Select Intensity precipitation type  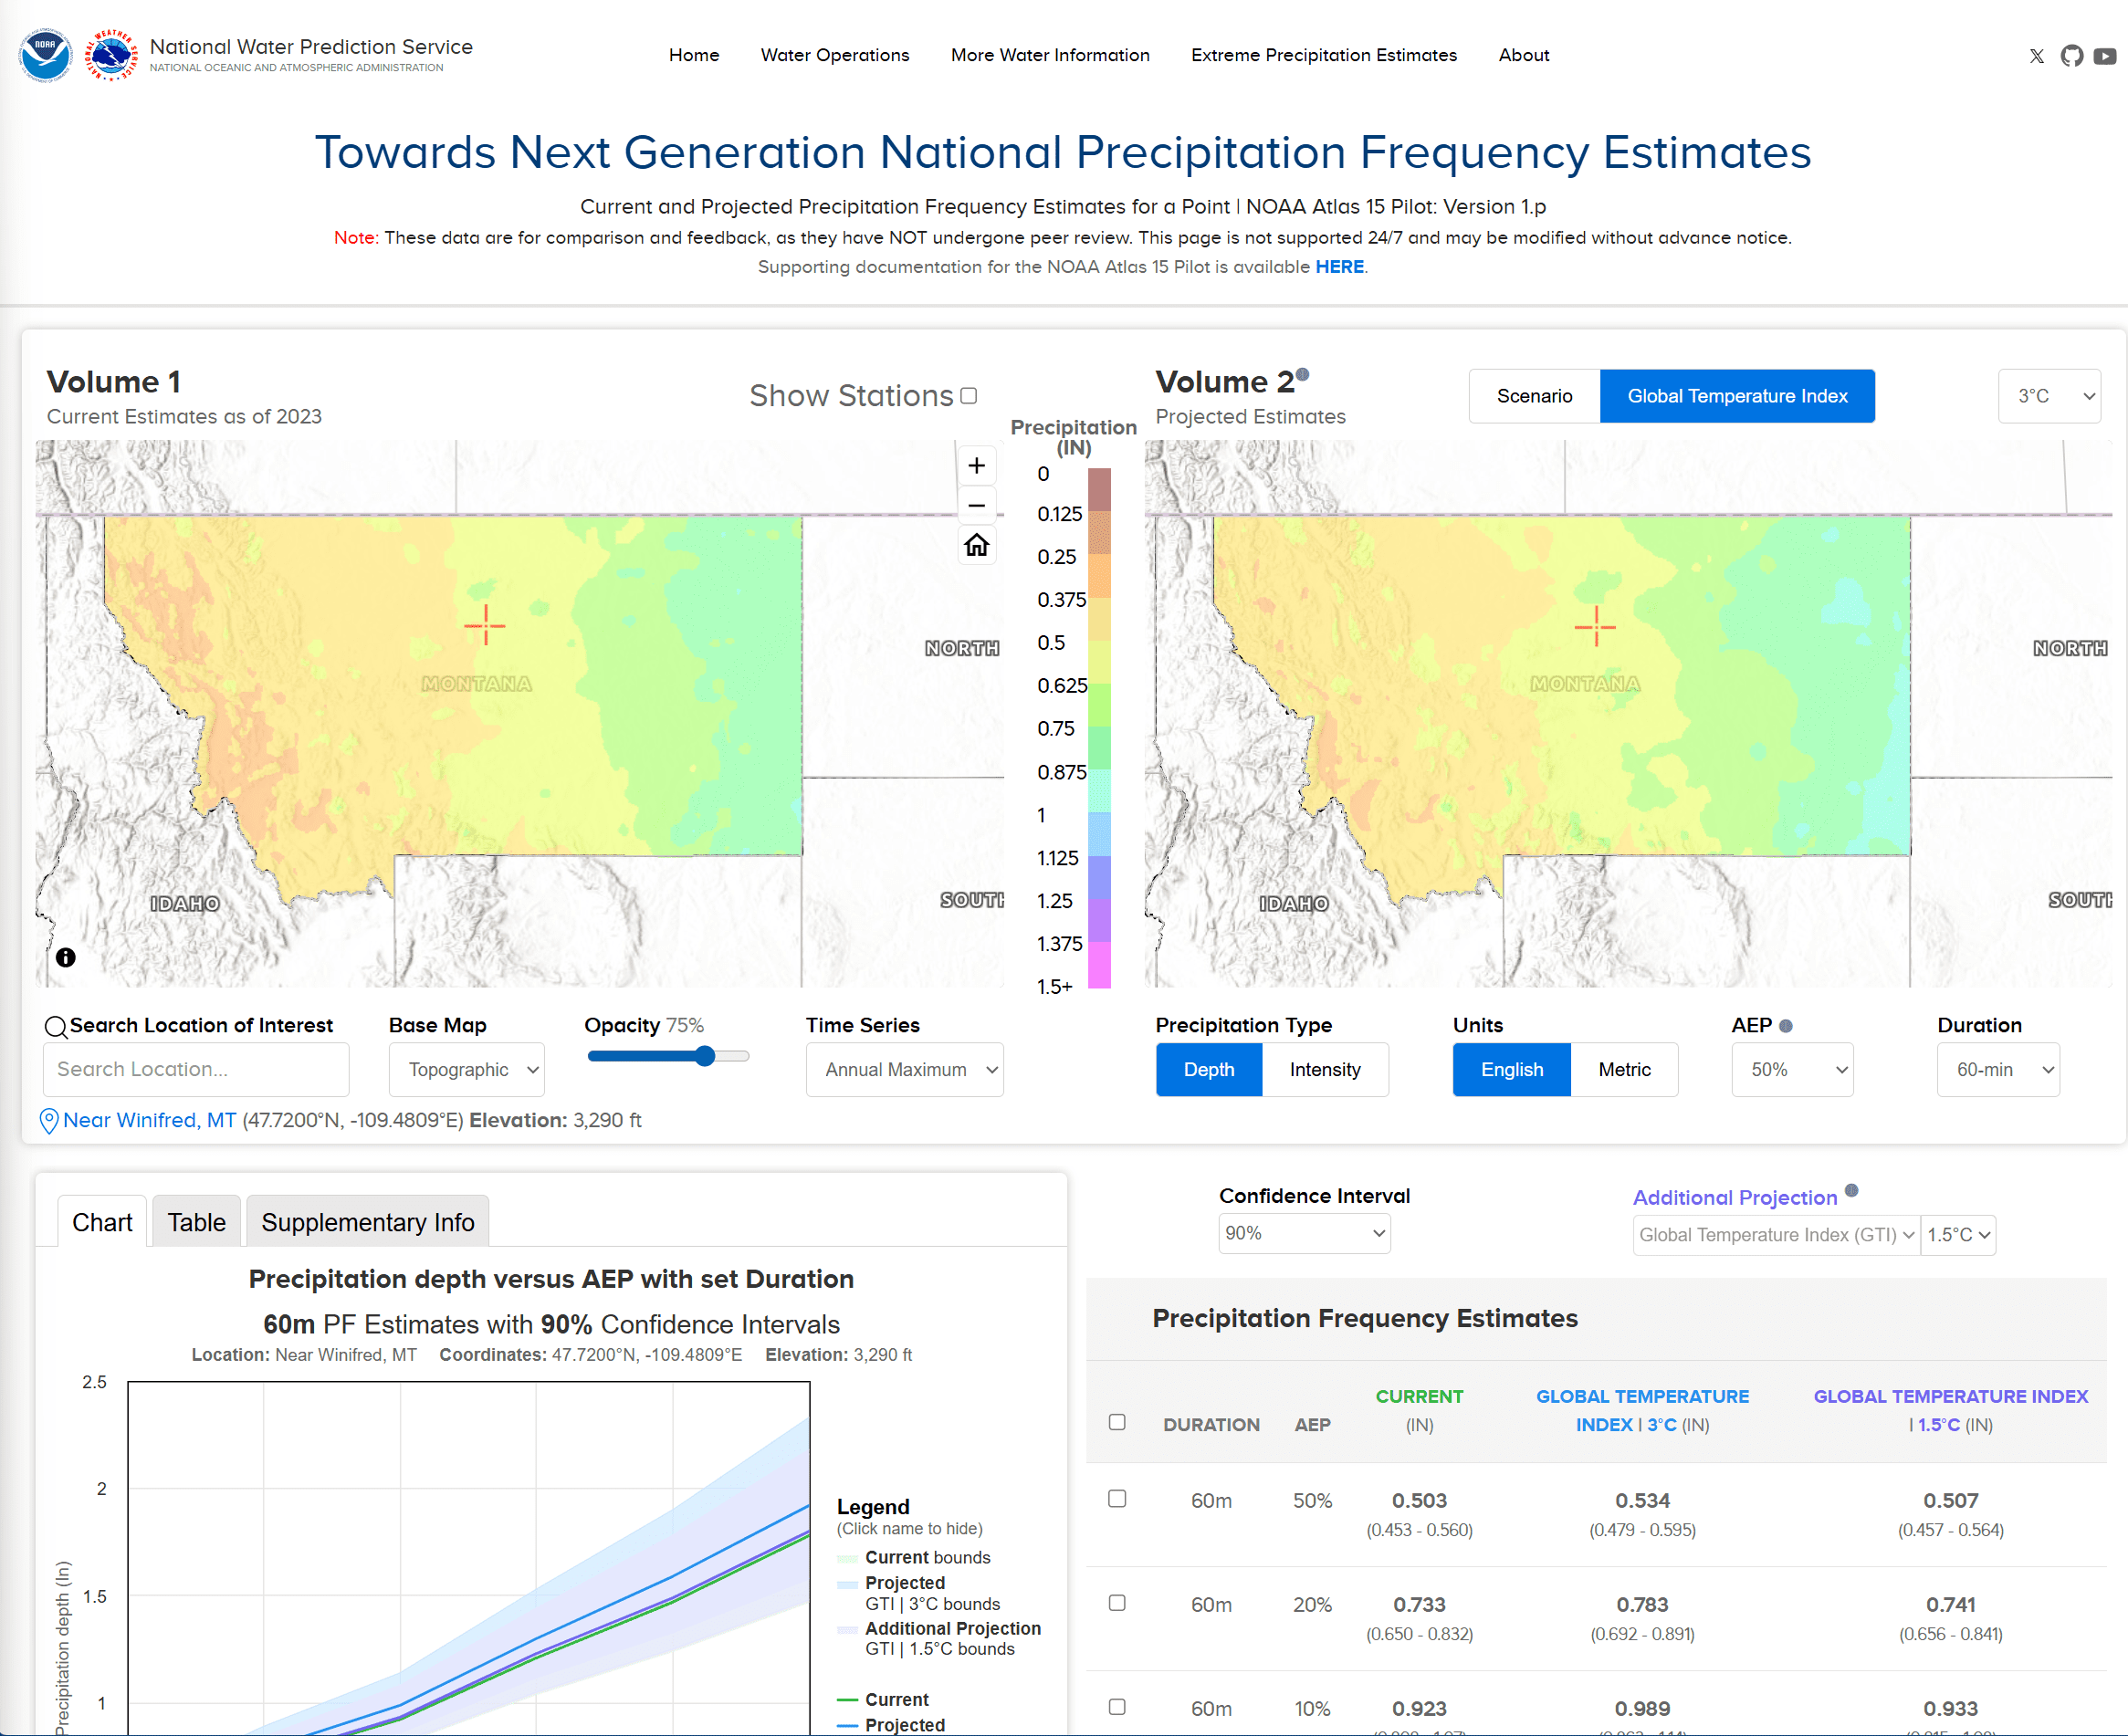pos(1325,1069)
